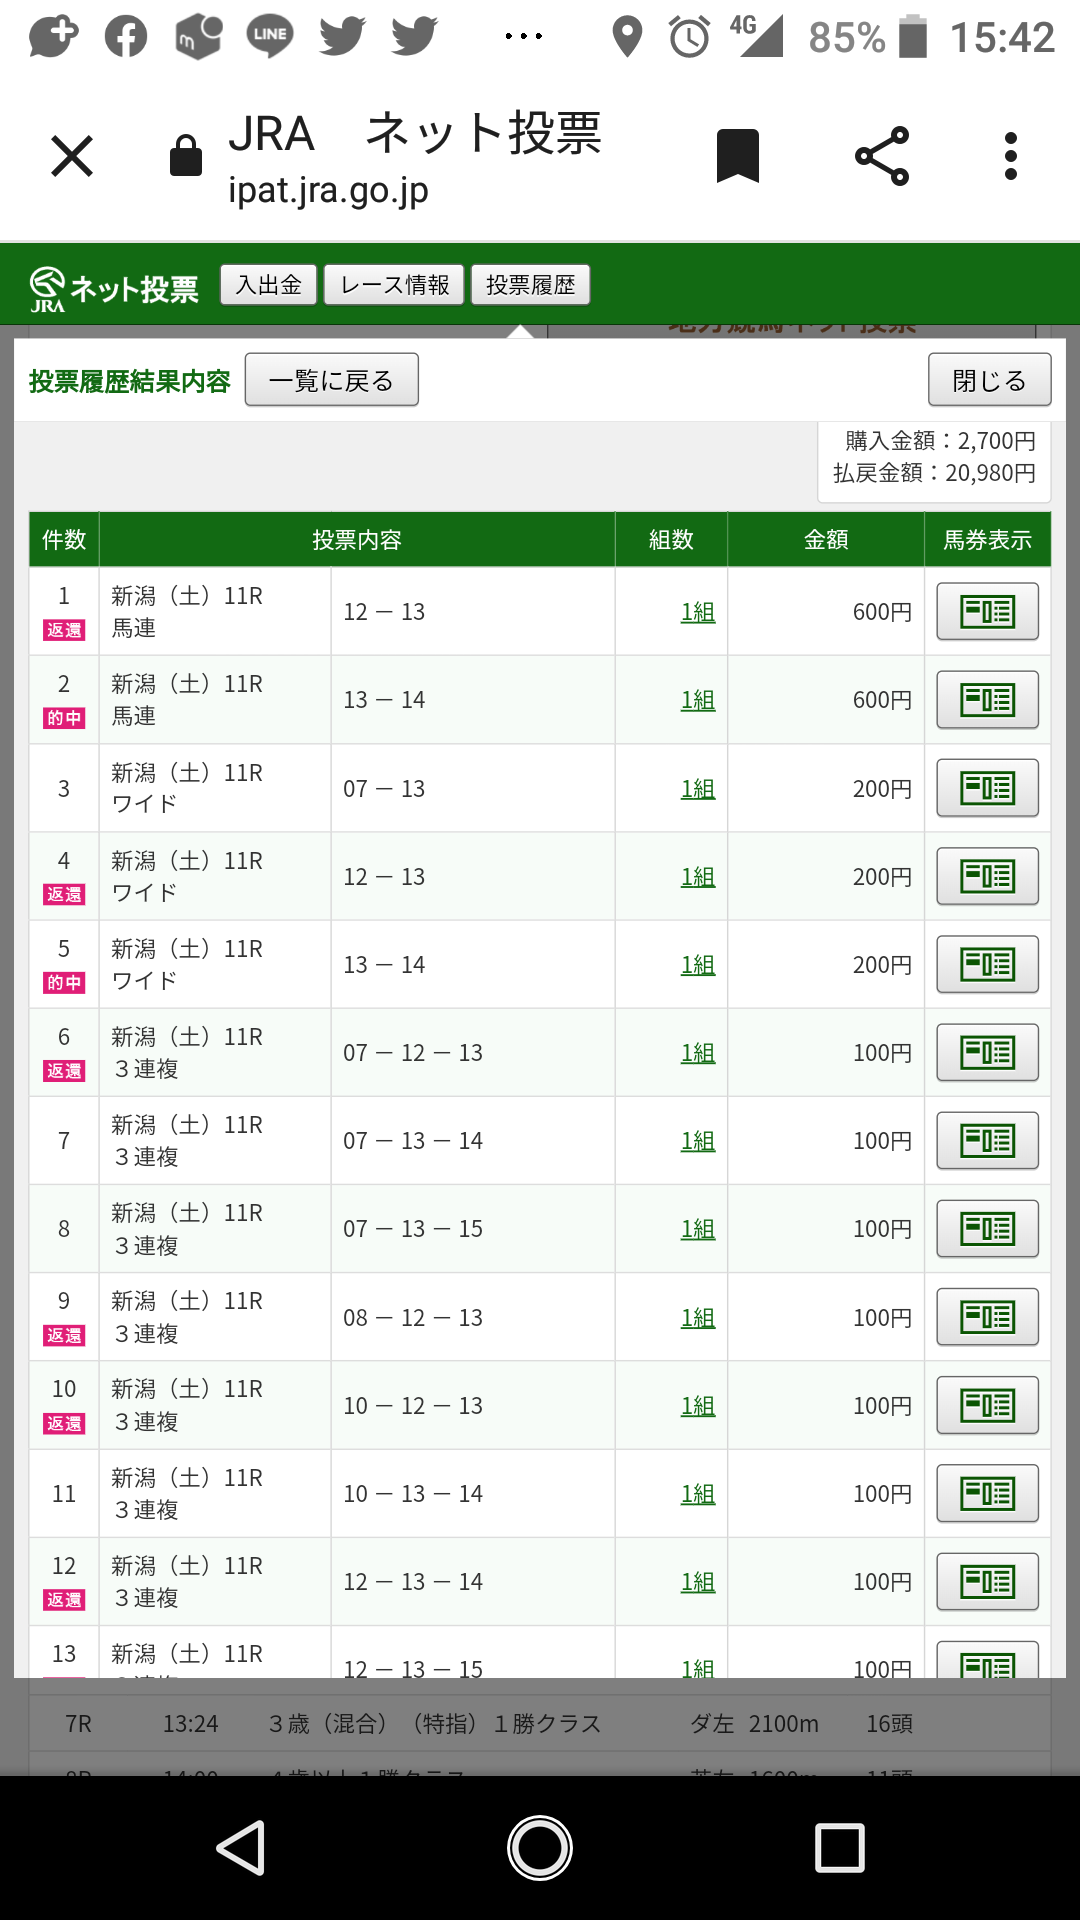The image size is (1080, 1920).
Task: Tap the site padlock security icon
Action: point(186,156)
